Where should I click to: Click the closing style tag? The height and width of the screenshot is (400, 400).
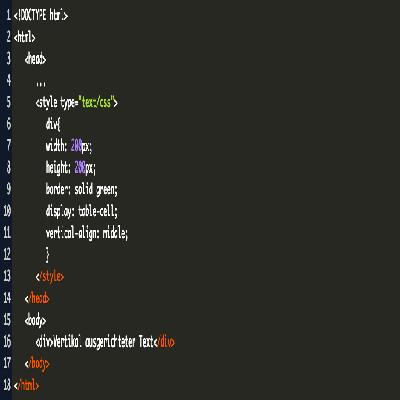pyautogui.click(x=50, y=277)
